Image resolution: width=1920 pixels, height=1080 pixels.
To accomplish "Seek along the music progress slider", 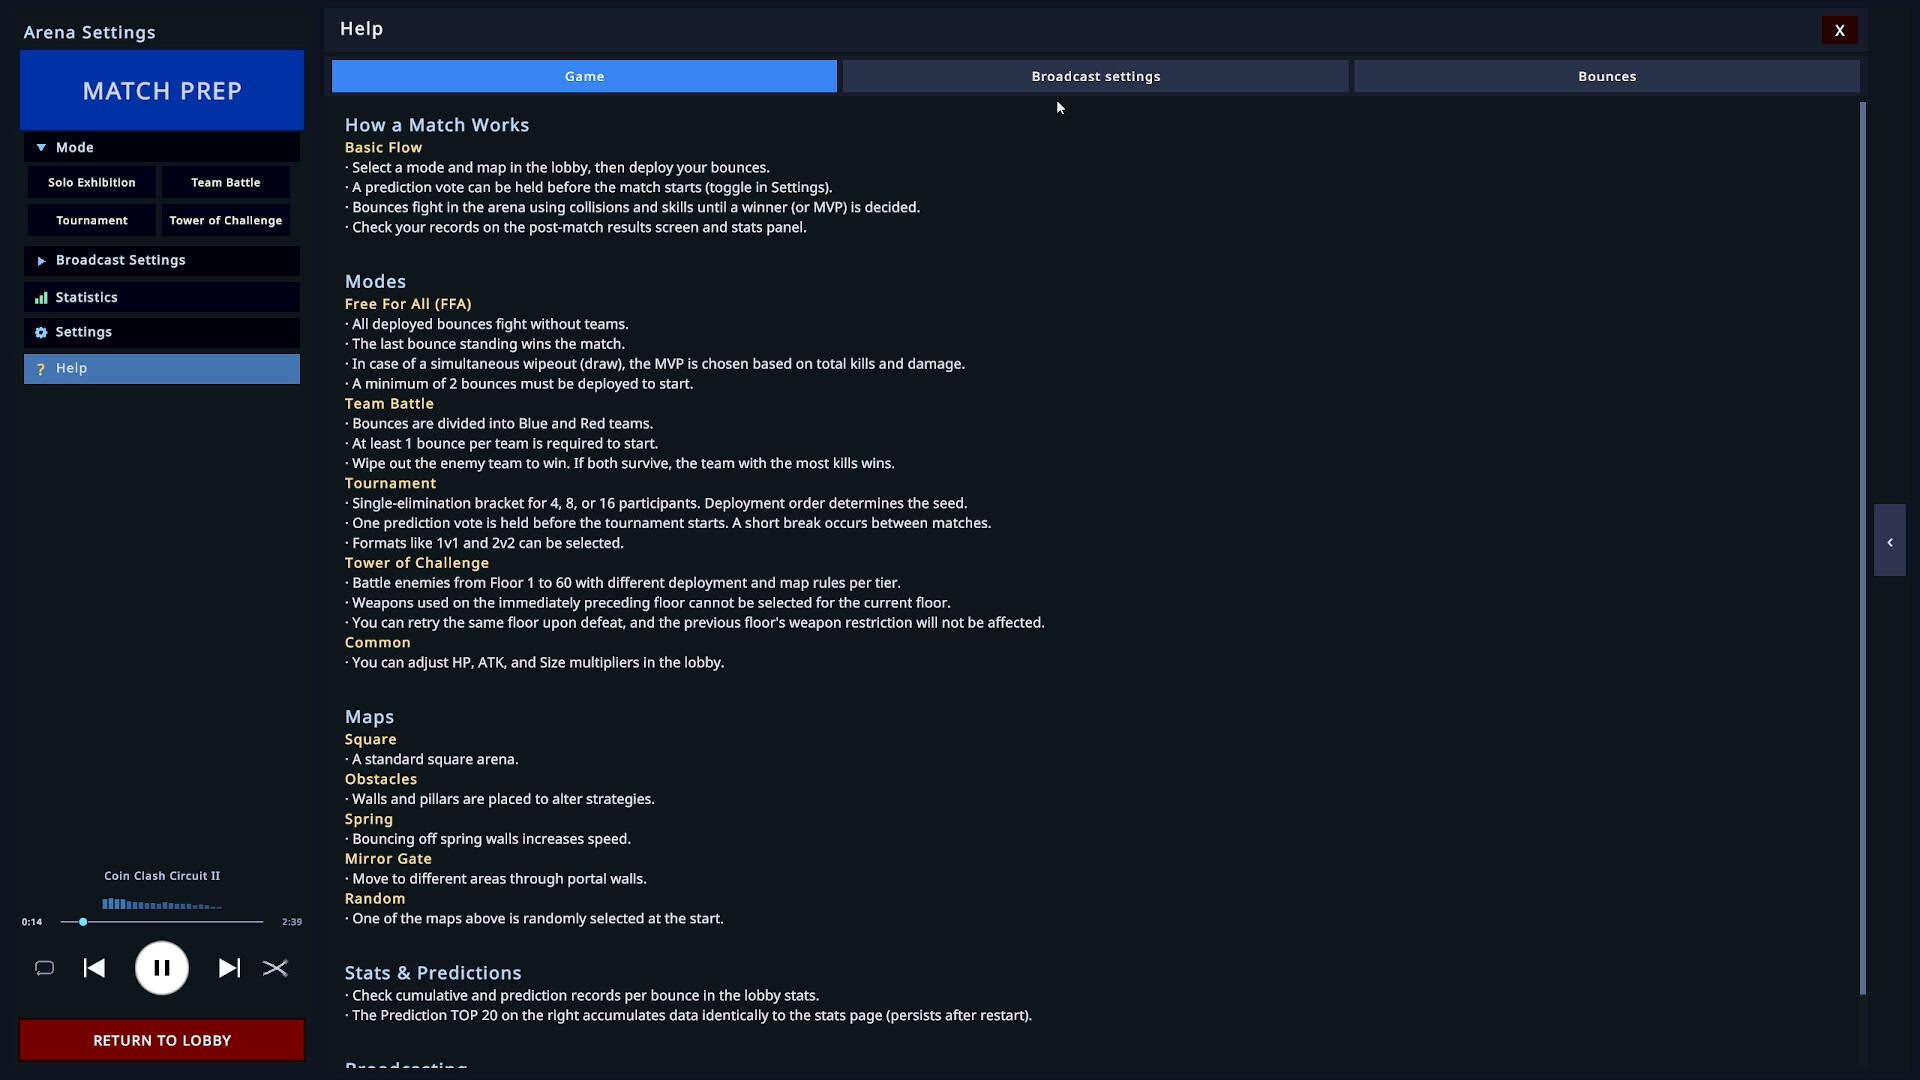I will click(x=161, y=922).
